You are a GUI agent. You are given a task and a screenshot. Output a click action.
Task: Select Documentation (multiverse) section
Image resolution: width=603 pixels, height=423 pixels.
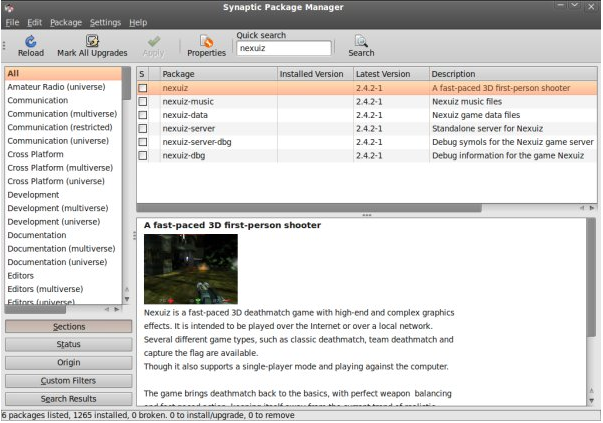pos(61,249)
